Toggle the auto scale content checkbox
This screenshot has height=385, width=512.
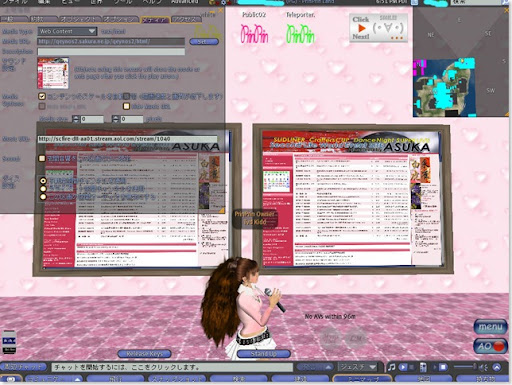42,96
